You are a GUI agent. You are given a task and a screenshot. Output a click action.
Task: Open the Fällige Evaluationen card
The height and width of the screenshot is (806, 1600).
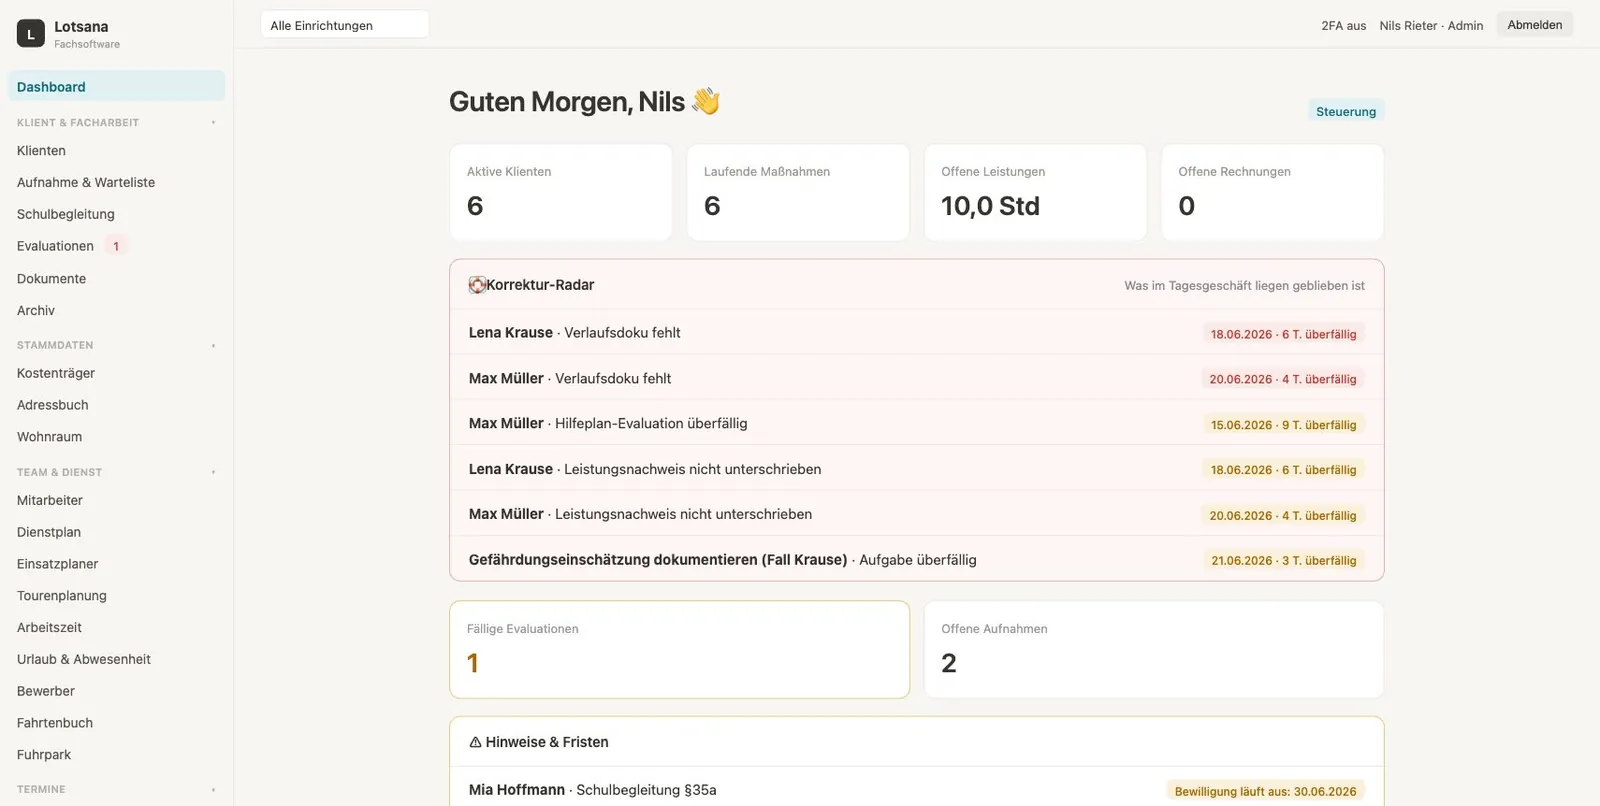[x=680, y=650]
